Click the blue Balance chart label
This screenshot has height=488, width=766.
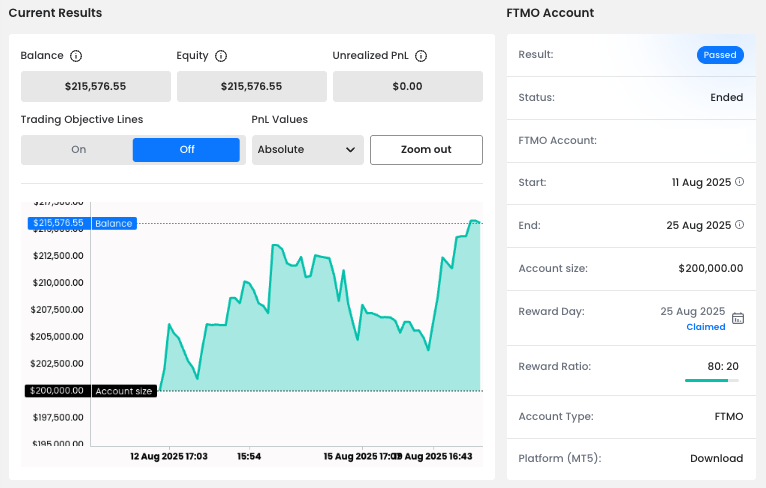point(113,223)
